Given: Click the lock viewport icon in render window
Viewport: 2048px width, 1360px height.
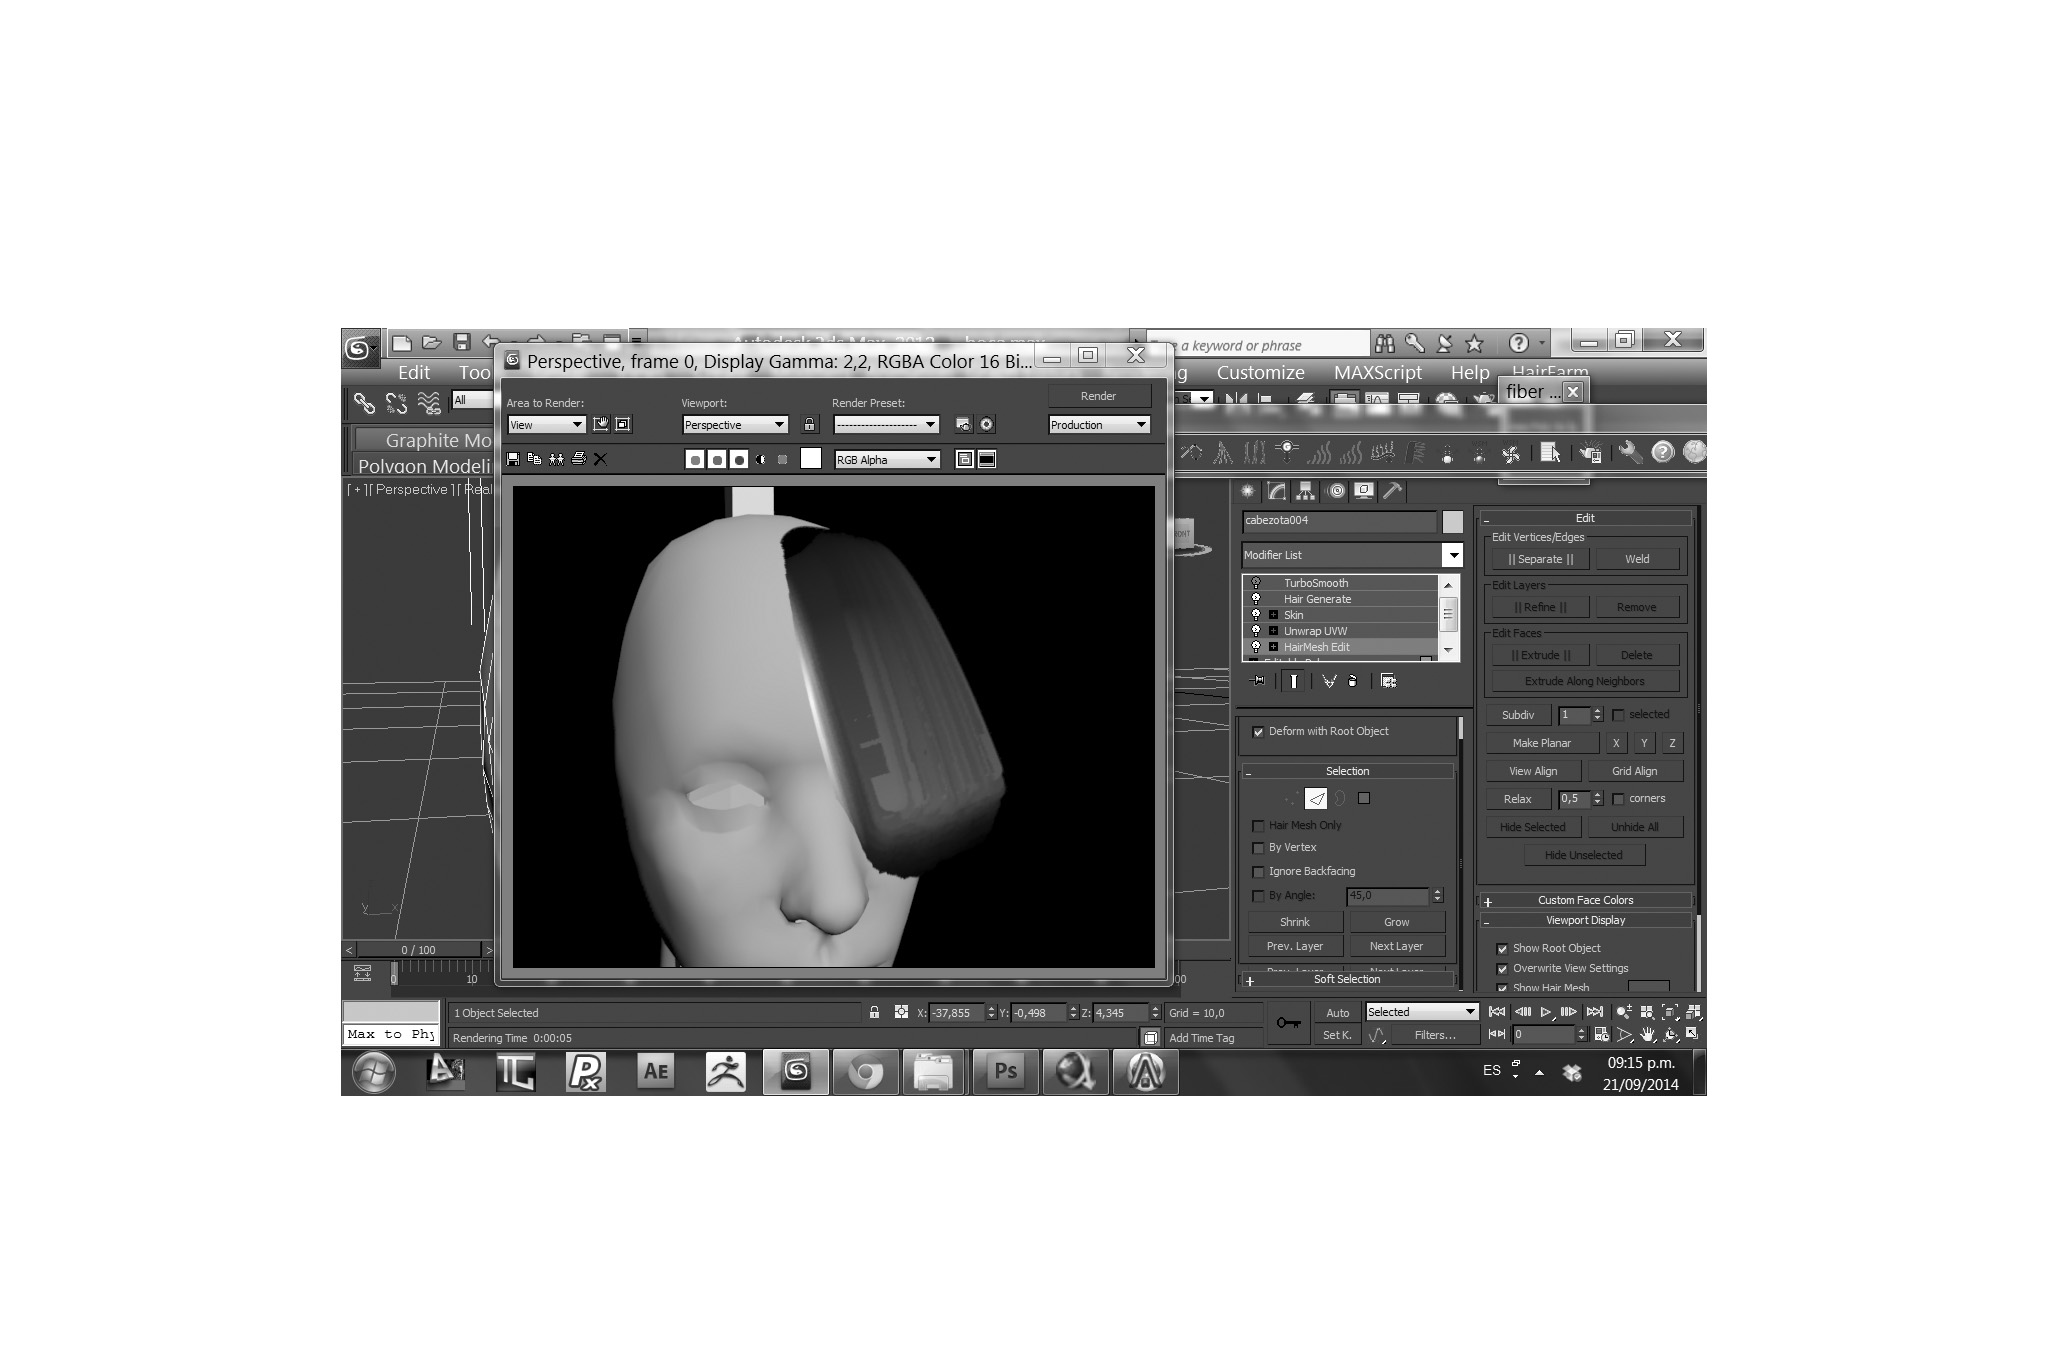Looking at the screenshot, I should pos(809,425).
